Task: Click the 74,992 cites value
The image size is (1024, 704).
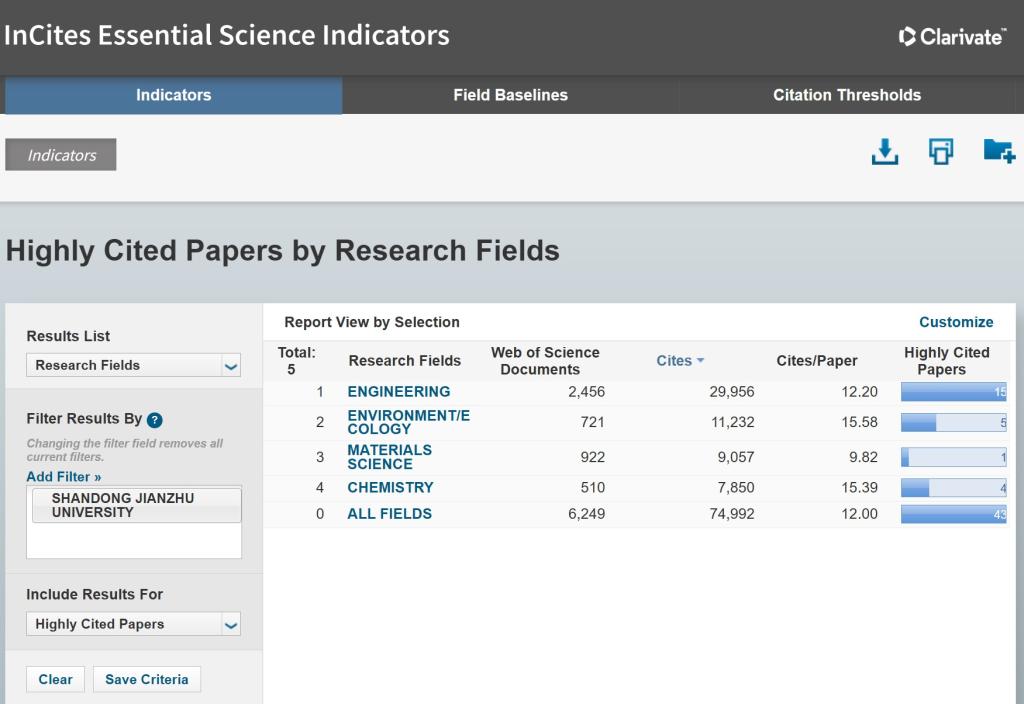Action: coord(731,514)
